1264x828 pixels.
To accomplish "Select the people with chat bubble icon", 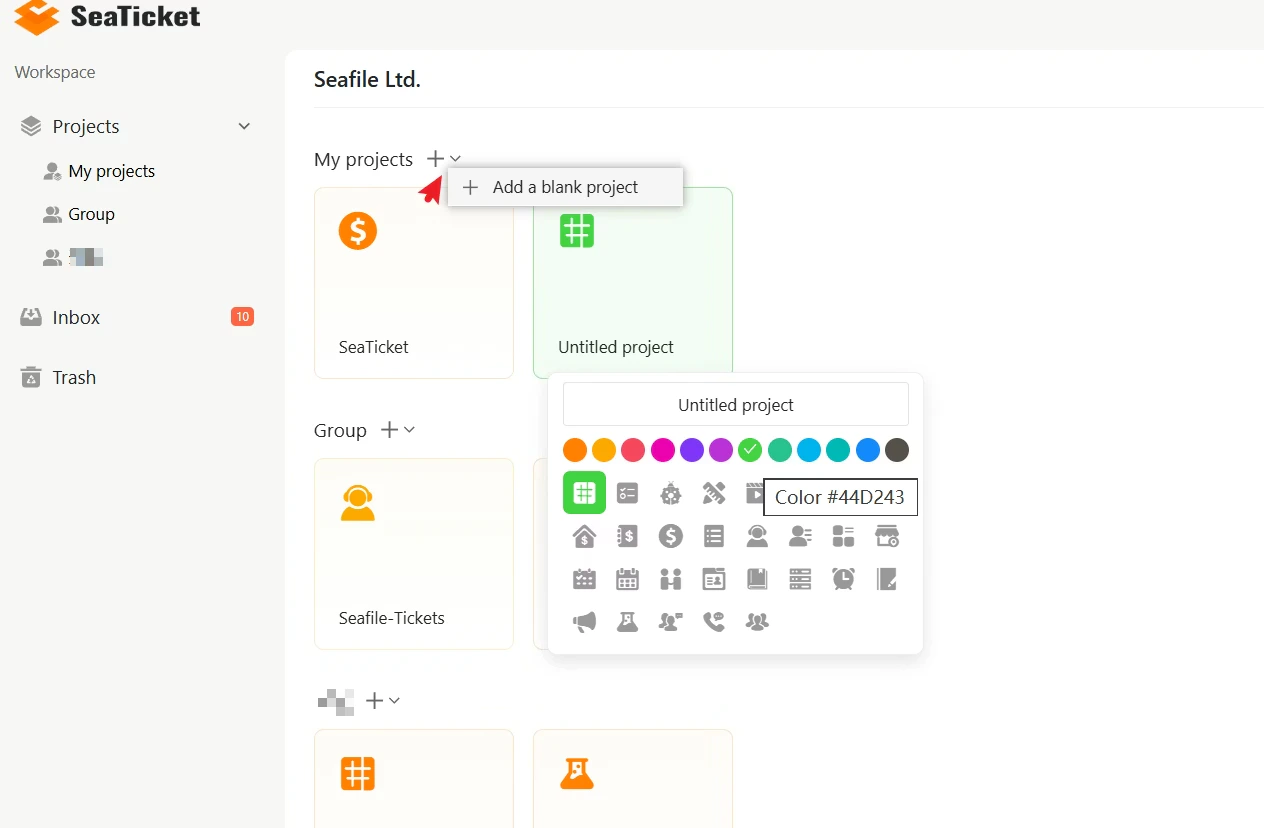I will tap(670, 621).
